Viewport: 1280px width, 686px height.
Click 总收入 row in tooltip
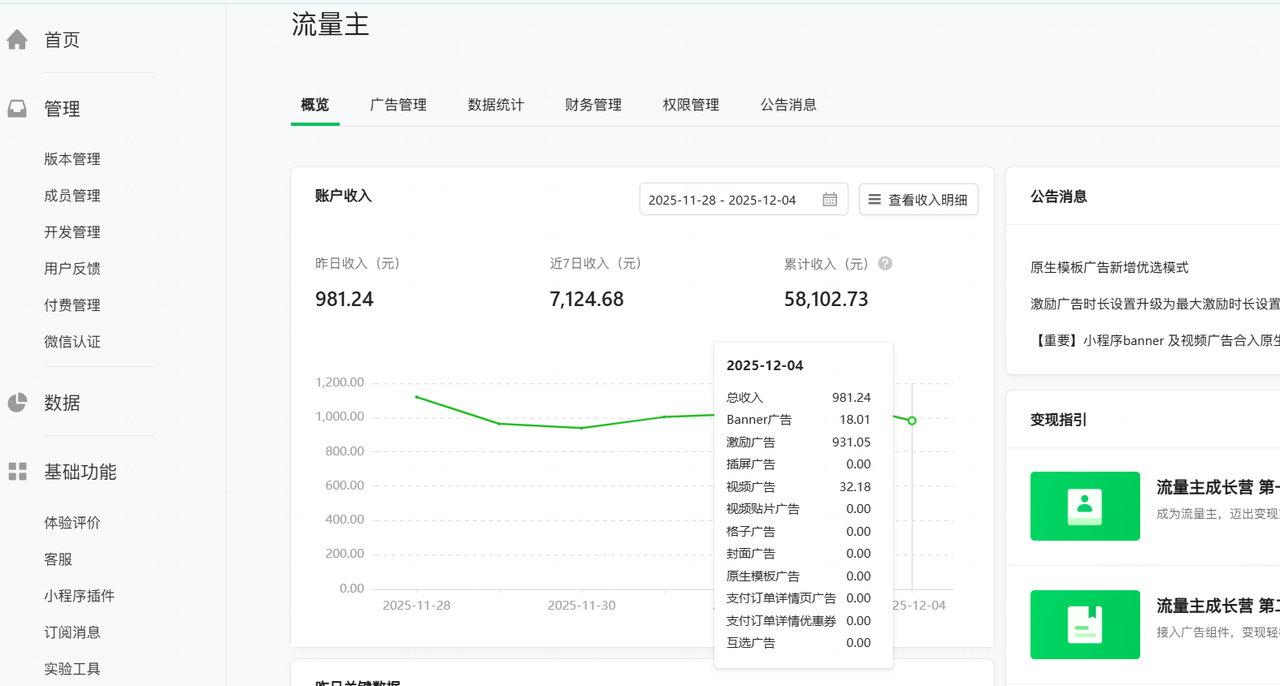coord(798,397)
